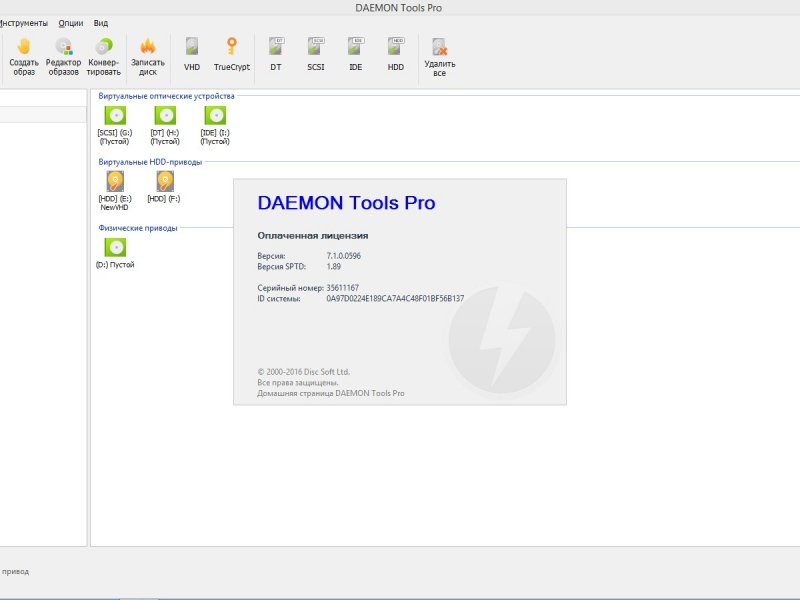Screen dimensions: 800x600
Task: Add a SCSI virtual drive
Action: [x=316, y=54]
